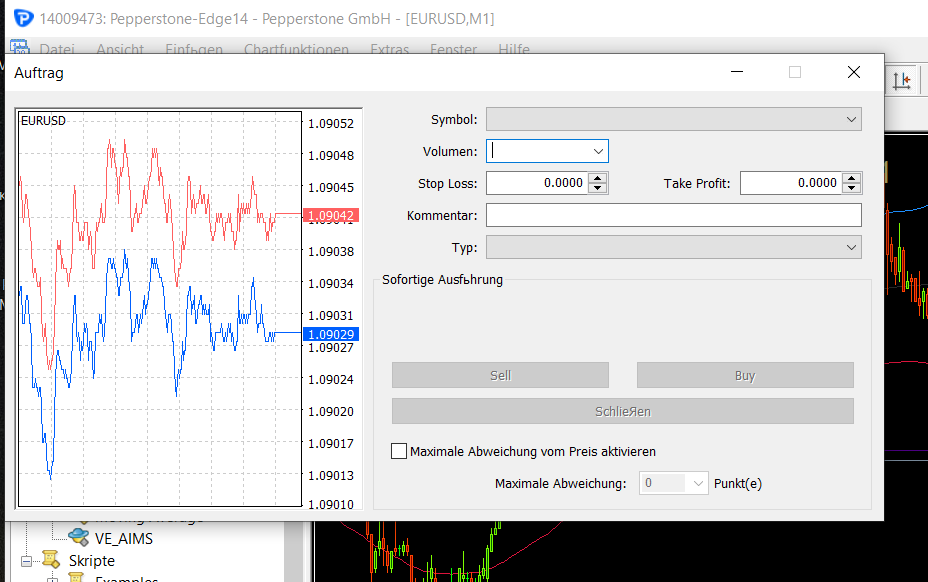Click the blue 1.09029 bid price label
Image resolution: width=928 pixels, height=582 pixels.
pos(331,335)
